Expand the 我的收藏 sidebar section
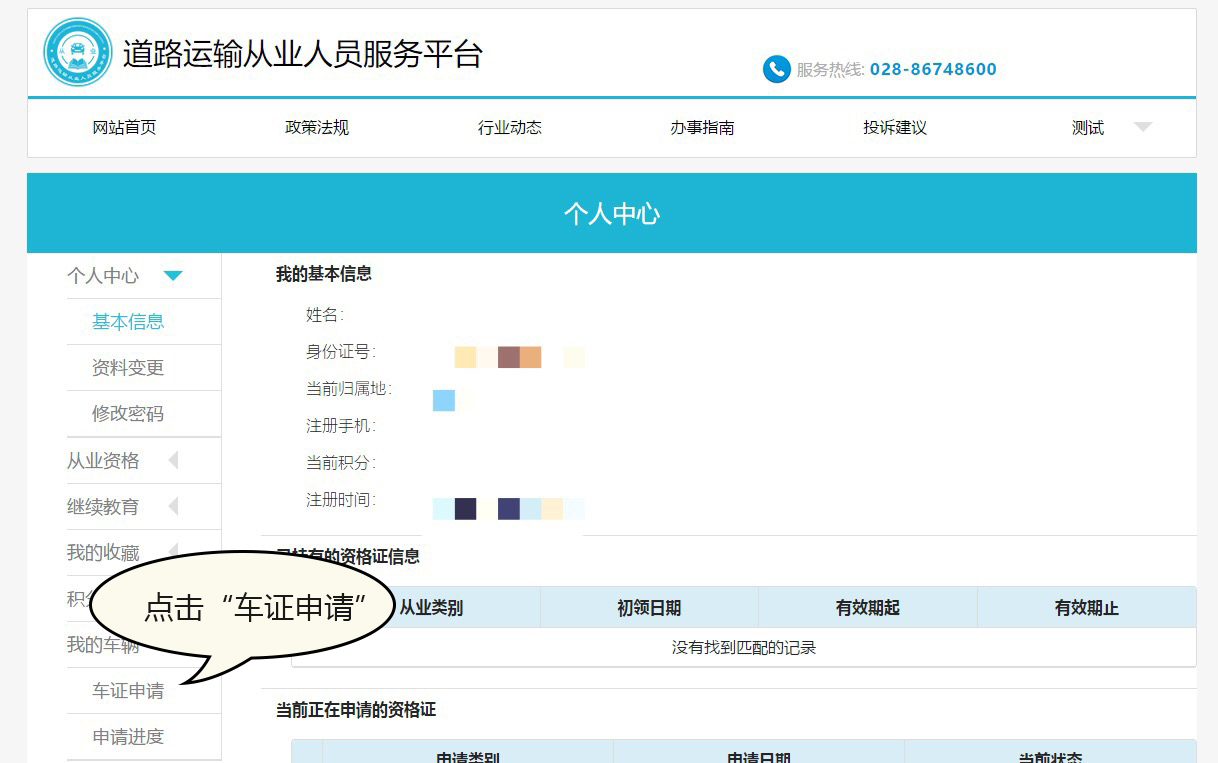 (x=104, y=552)
